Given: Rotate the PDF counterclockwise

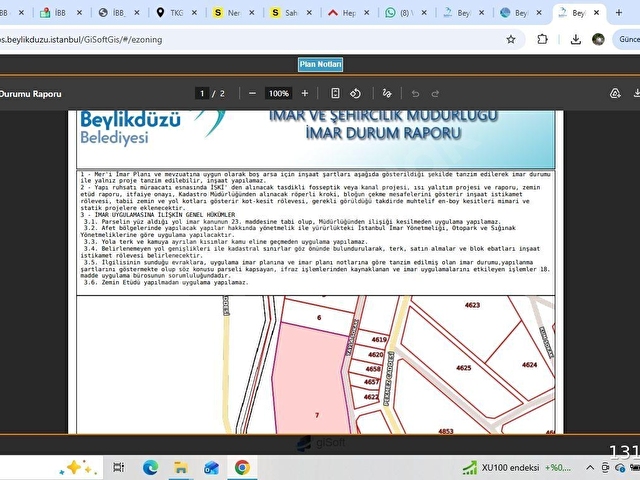Looking at the screenshot, I should [355, 93].
